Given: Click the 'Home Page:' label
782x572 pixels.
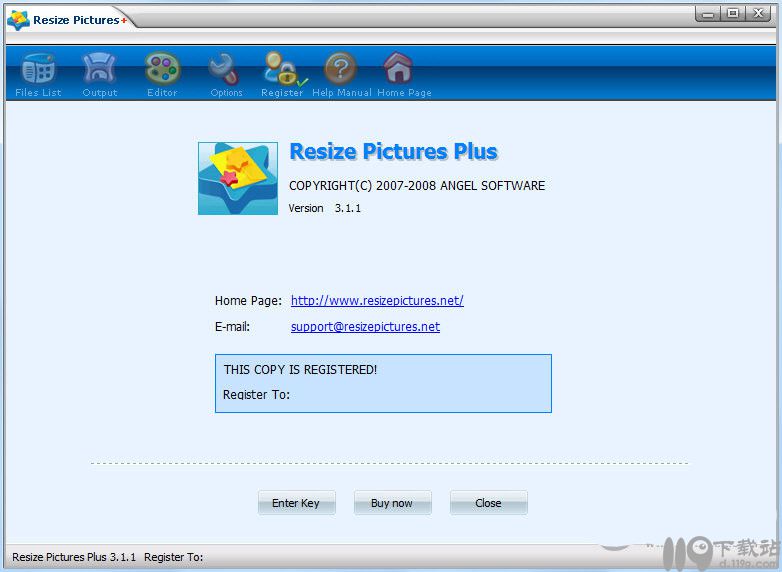Looking at the screenshot, I should point(248,301).
